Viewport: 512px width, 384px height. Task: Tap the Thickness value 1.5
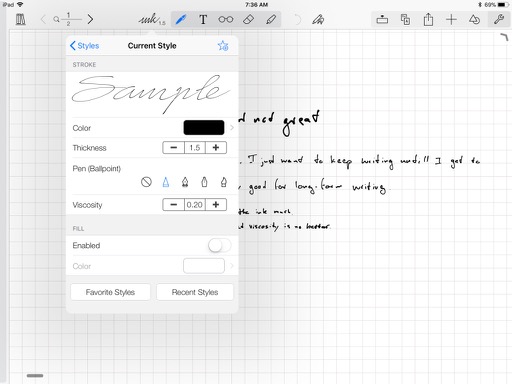(195, 148)
